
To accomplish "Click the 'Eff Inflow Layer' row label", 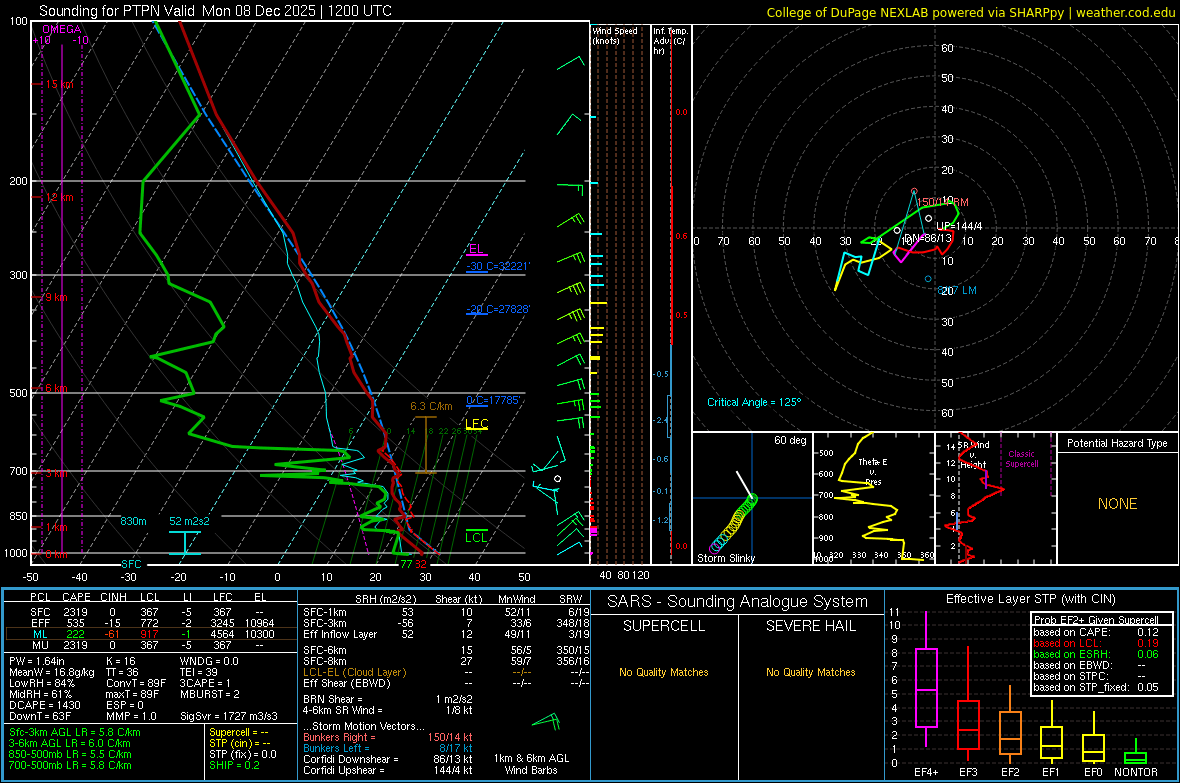I will [339, 634].
